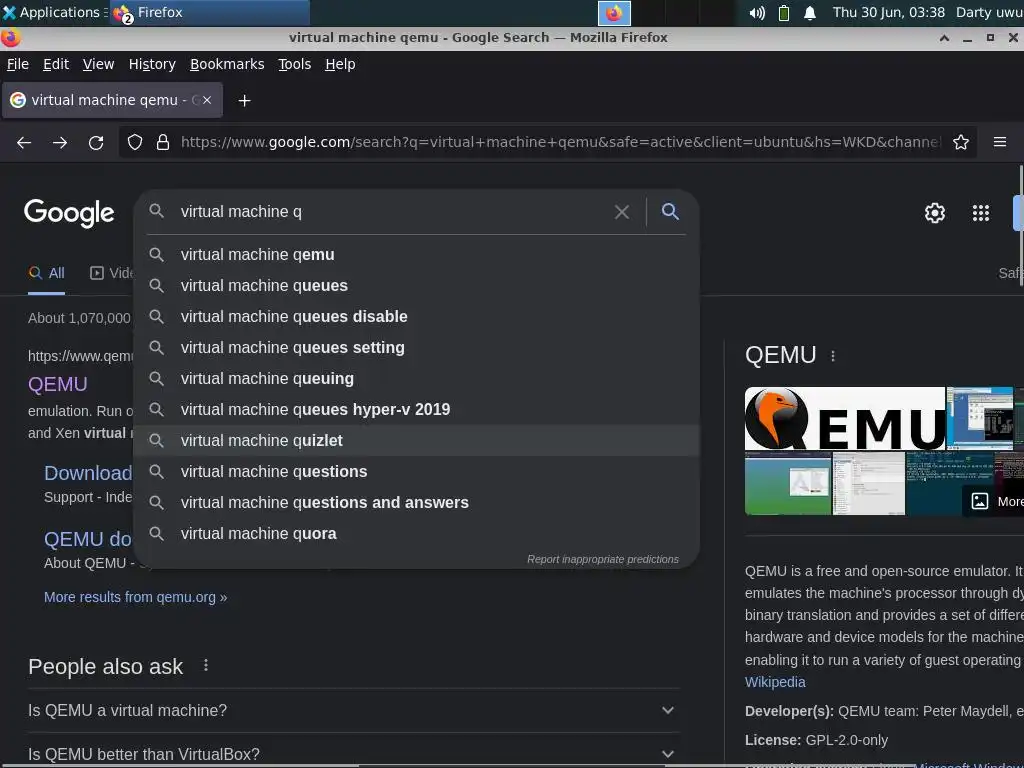The image size is (1024, 768).
Task: Go back to the previous page
Action: click(x=24, y=142)
